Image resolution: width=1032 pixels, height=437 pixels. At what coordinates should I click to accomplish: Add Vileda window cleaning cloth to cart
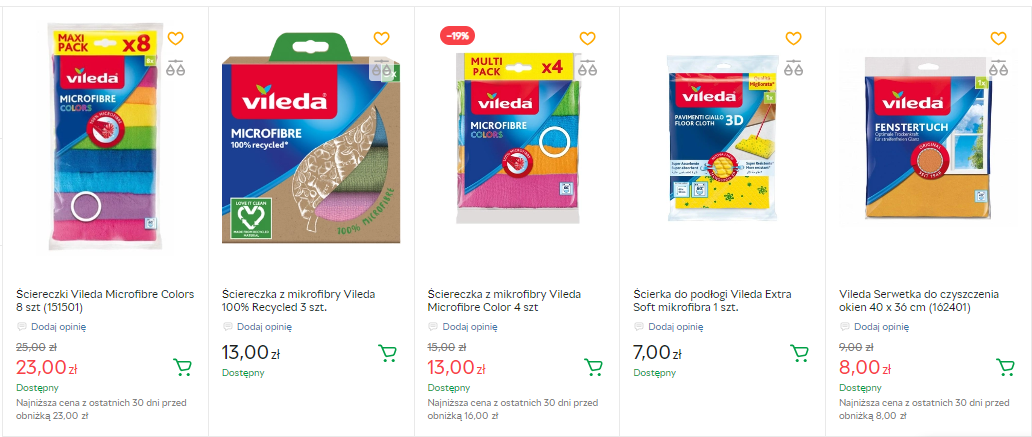pos(1005,367)
